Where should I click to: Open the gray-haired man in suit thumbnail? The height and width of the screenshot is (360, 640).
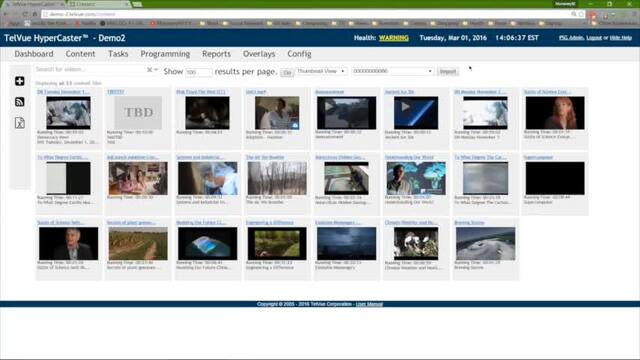(69, 244)
